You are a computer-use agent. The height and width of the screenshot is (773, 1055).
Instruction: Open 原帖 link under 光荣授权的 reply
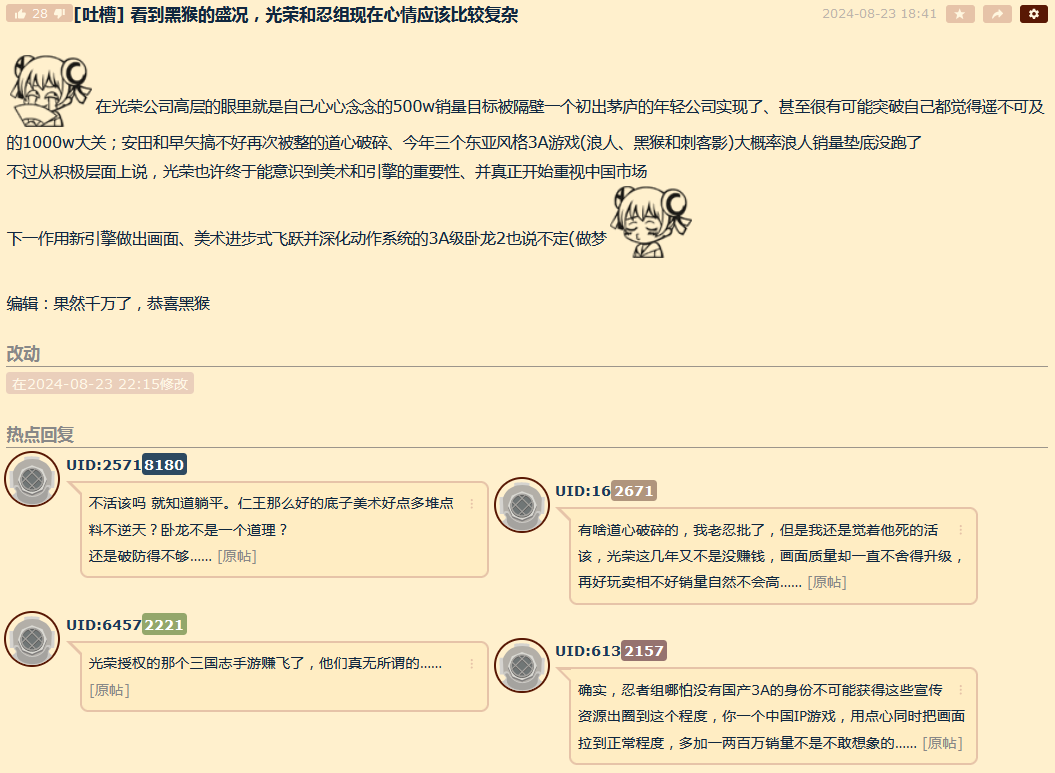pyautogui.click(x=109, y=690)
